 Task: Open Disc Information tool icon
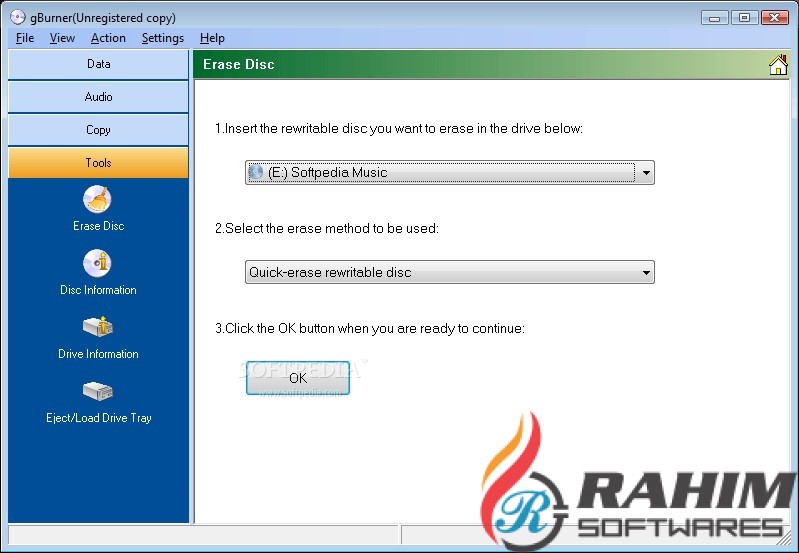pyautogui.click(x=97, y=263)
